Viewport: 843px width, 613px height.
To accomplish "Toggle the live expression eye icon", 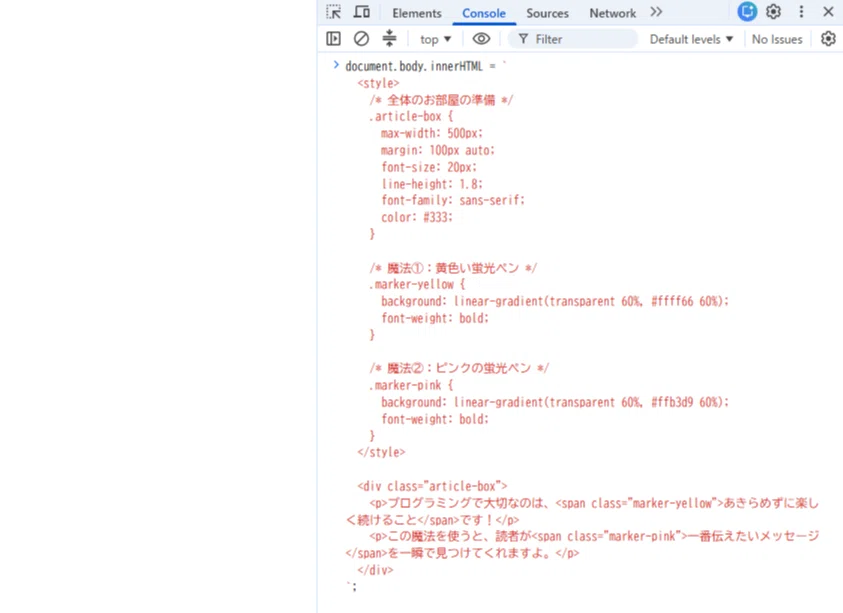I will click(x=481, y=39).
